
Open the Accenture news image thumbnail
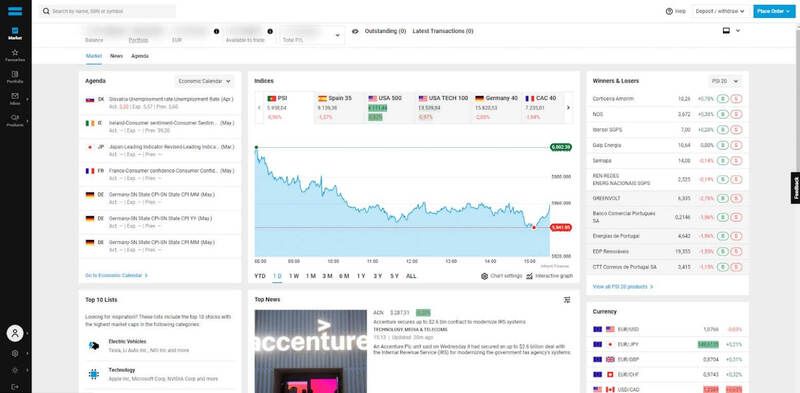311,351
